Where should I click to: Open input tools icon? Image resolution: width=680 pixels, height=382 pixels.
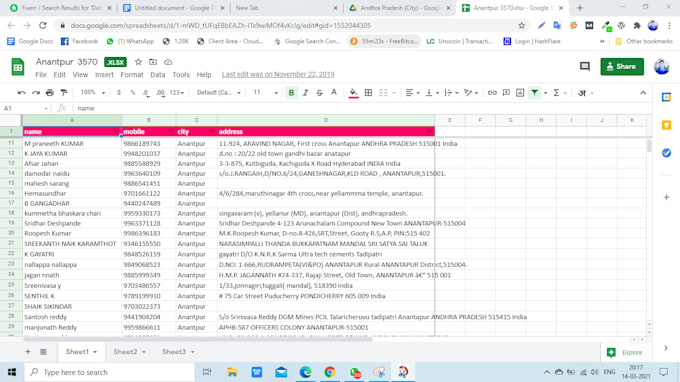tap(582, 93)
